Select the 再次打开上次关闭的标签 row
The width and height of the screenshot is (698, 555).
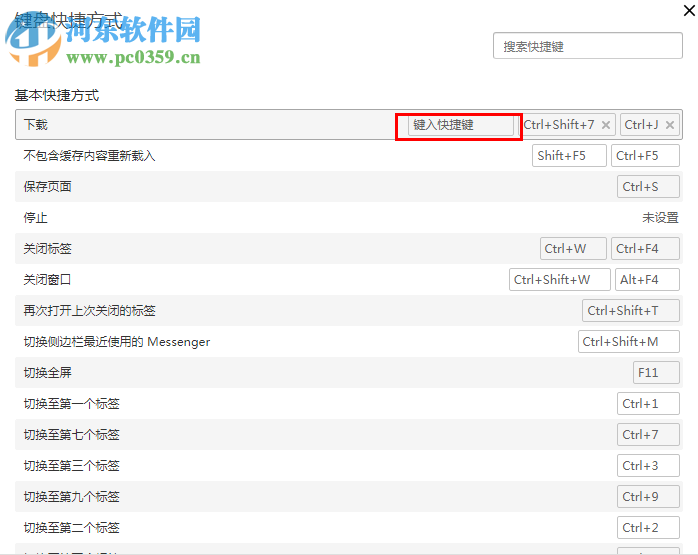[x=349, y=311]
